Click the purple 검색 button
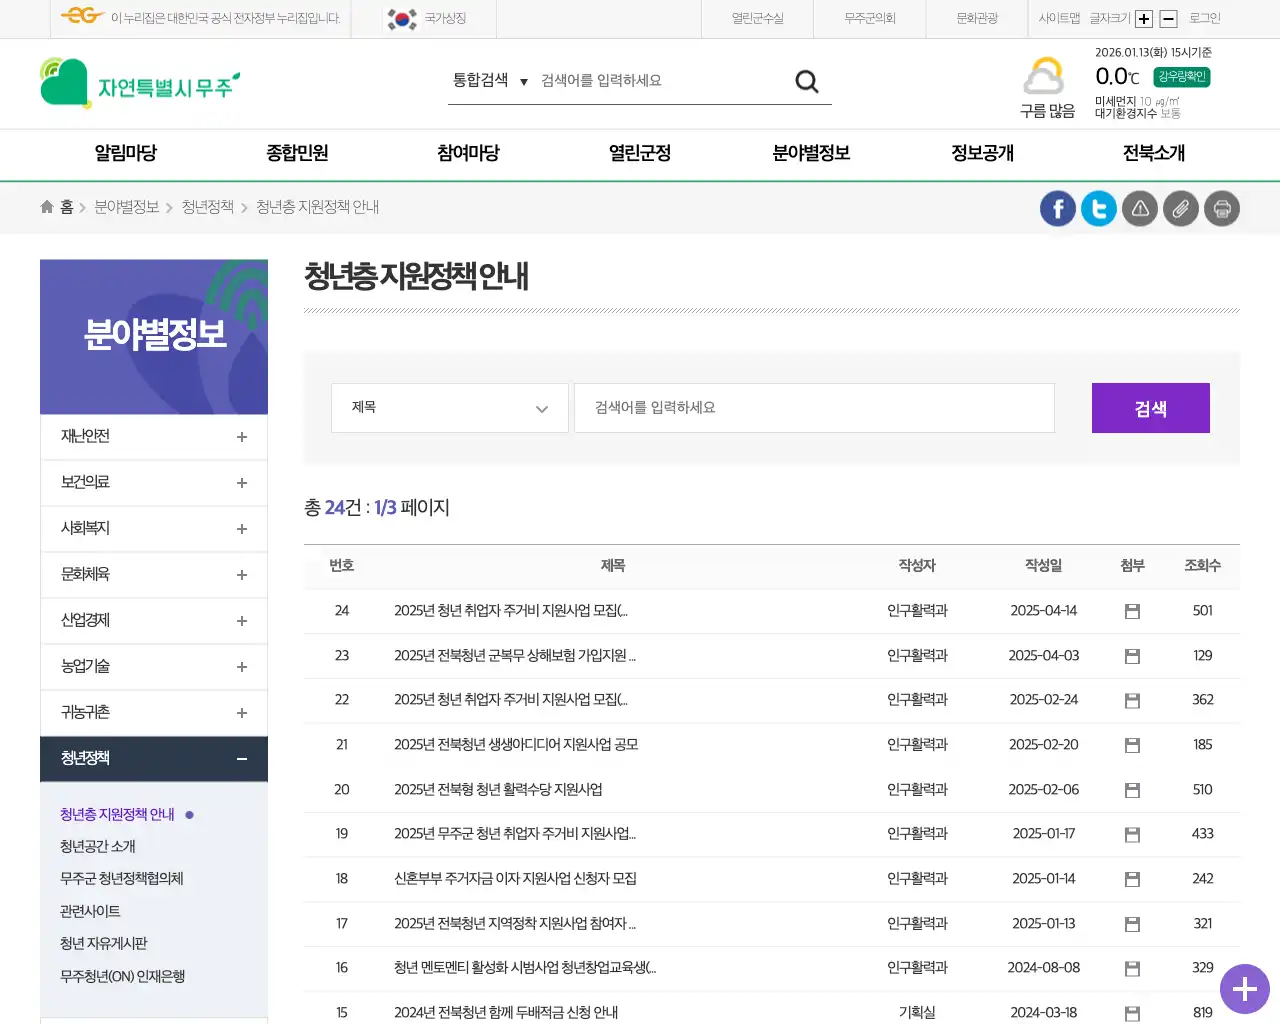The width and height of the screenshot is (1280, 1024). [x=1150, y=408]
